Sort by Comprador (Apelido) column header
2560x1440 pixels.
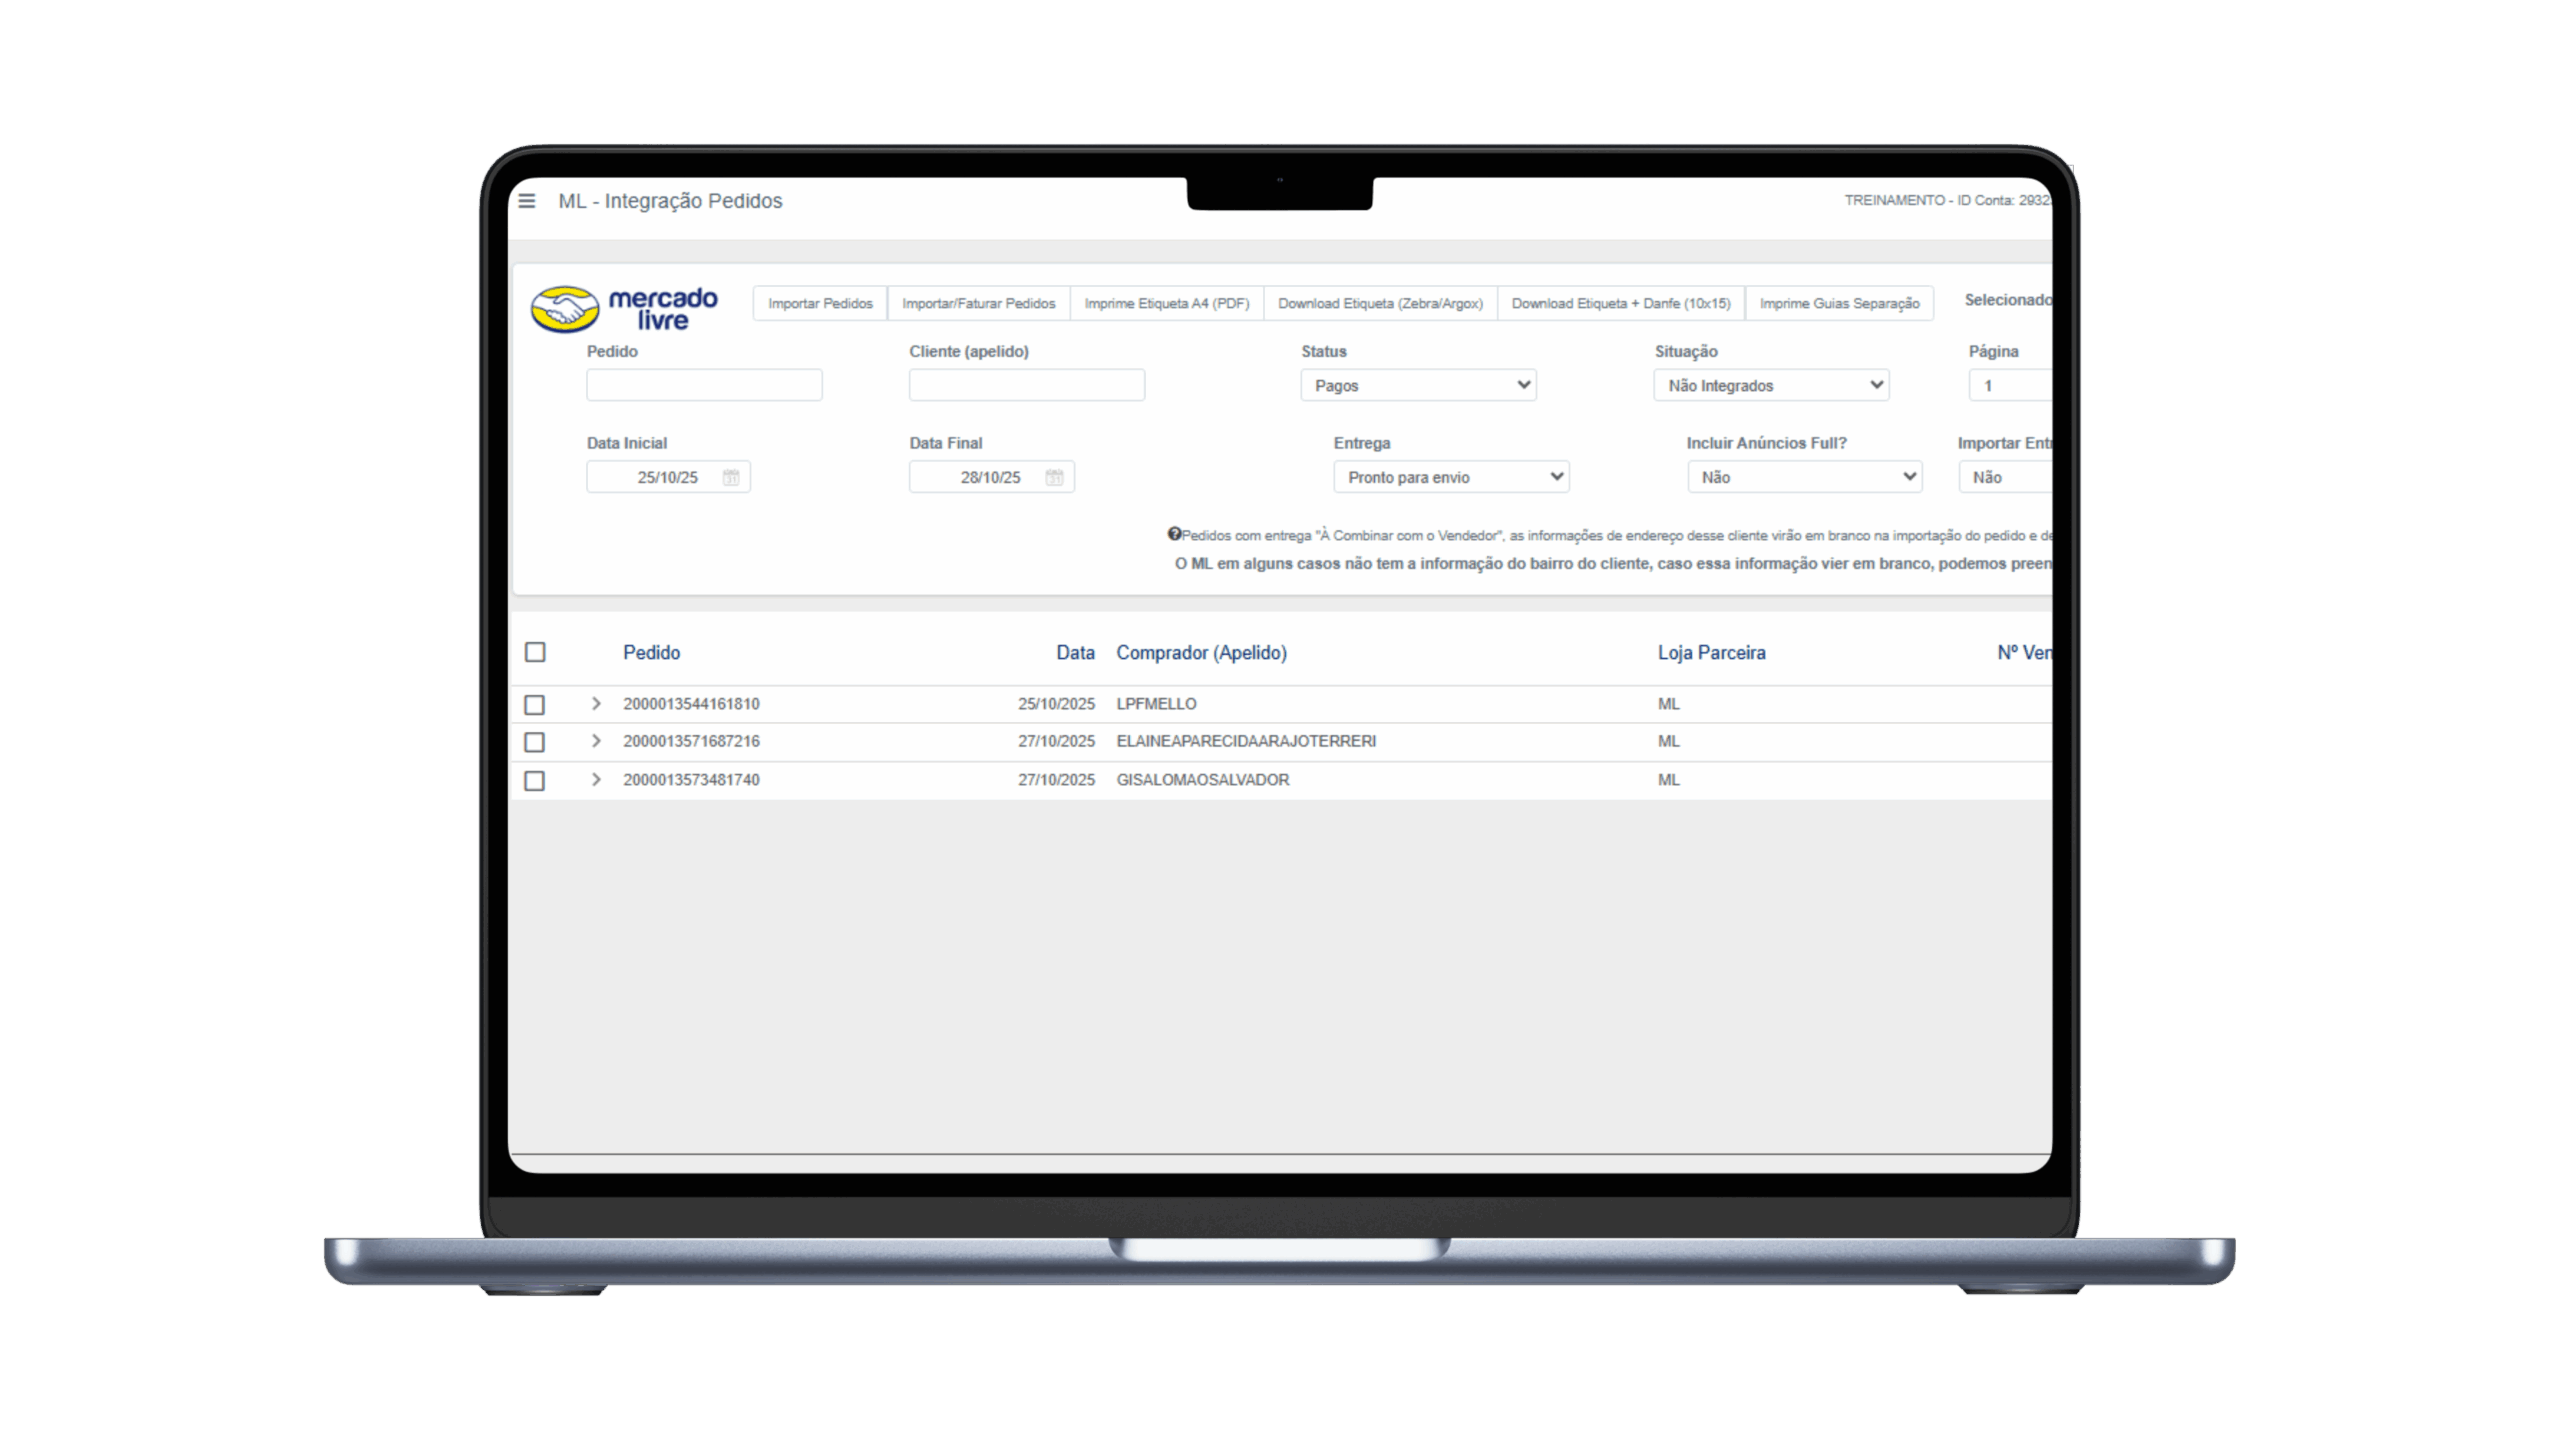pyautogui.click(x=1201, y=653)
